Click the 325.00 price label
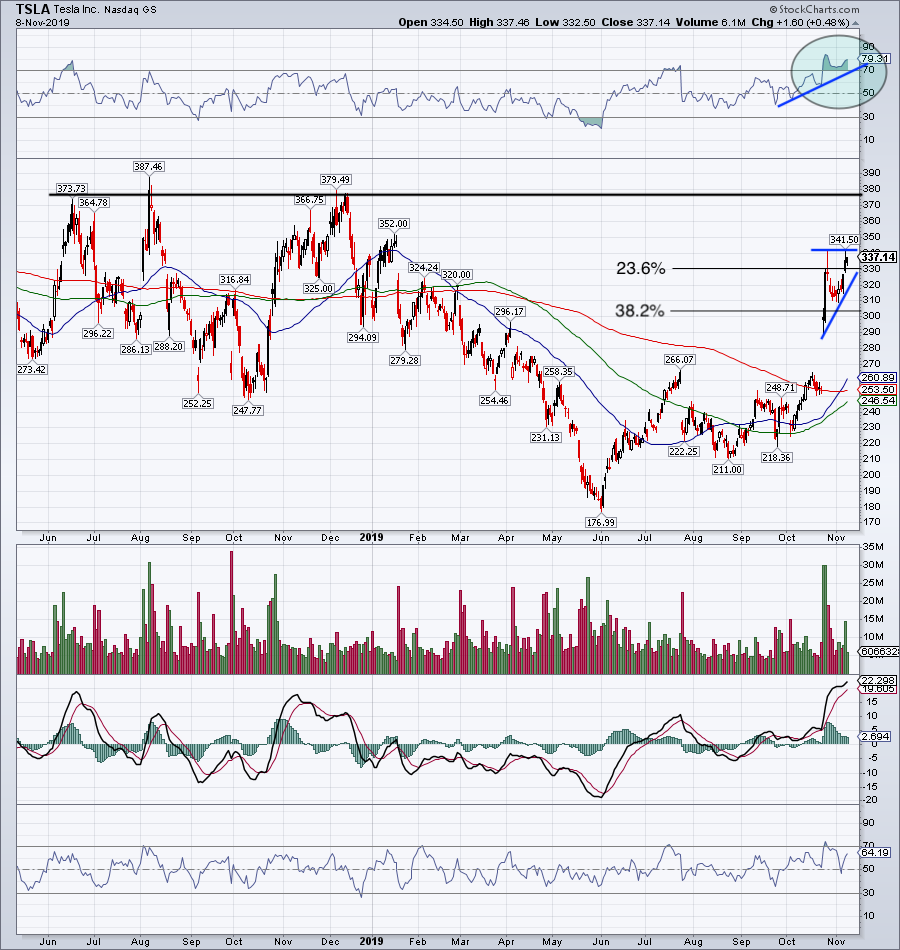The height and width of the screenshot is (950, 900). [x=318, y=288]
